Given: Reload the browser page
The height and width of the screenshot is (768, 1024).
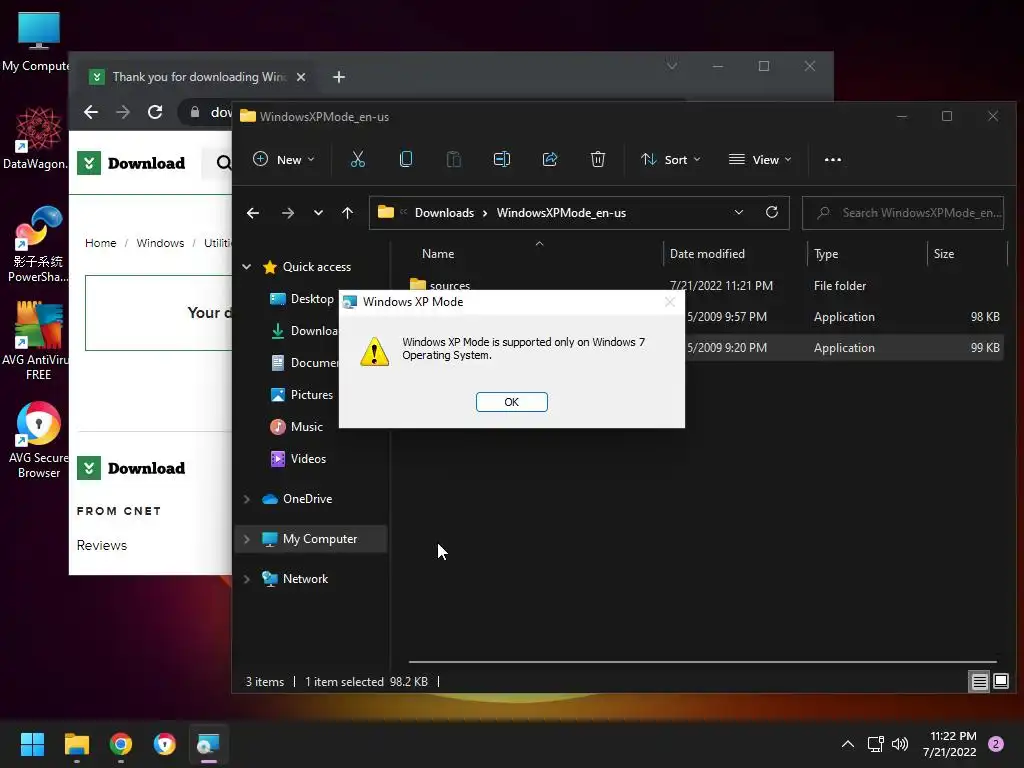Looking at the screenshot, I should [x=155, y=112].
